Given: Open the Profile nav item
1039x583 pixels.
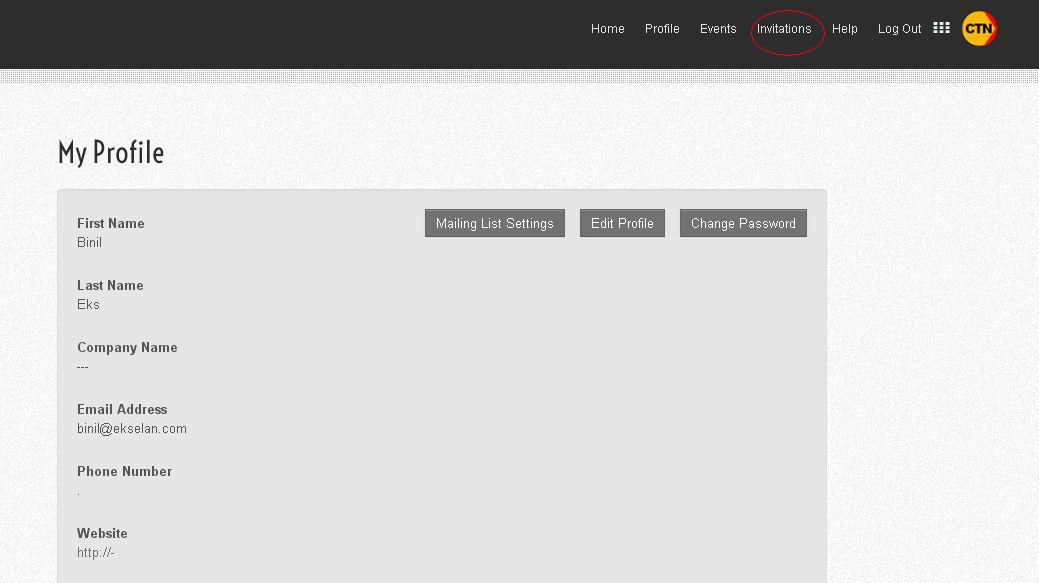Looking at the screenshot, I should 662,29.
